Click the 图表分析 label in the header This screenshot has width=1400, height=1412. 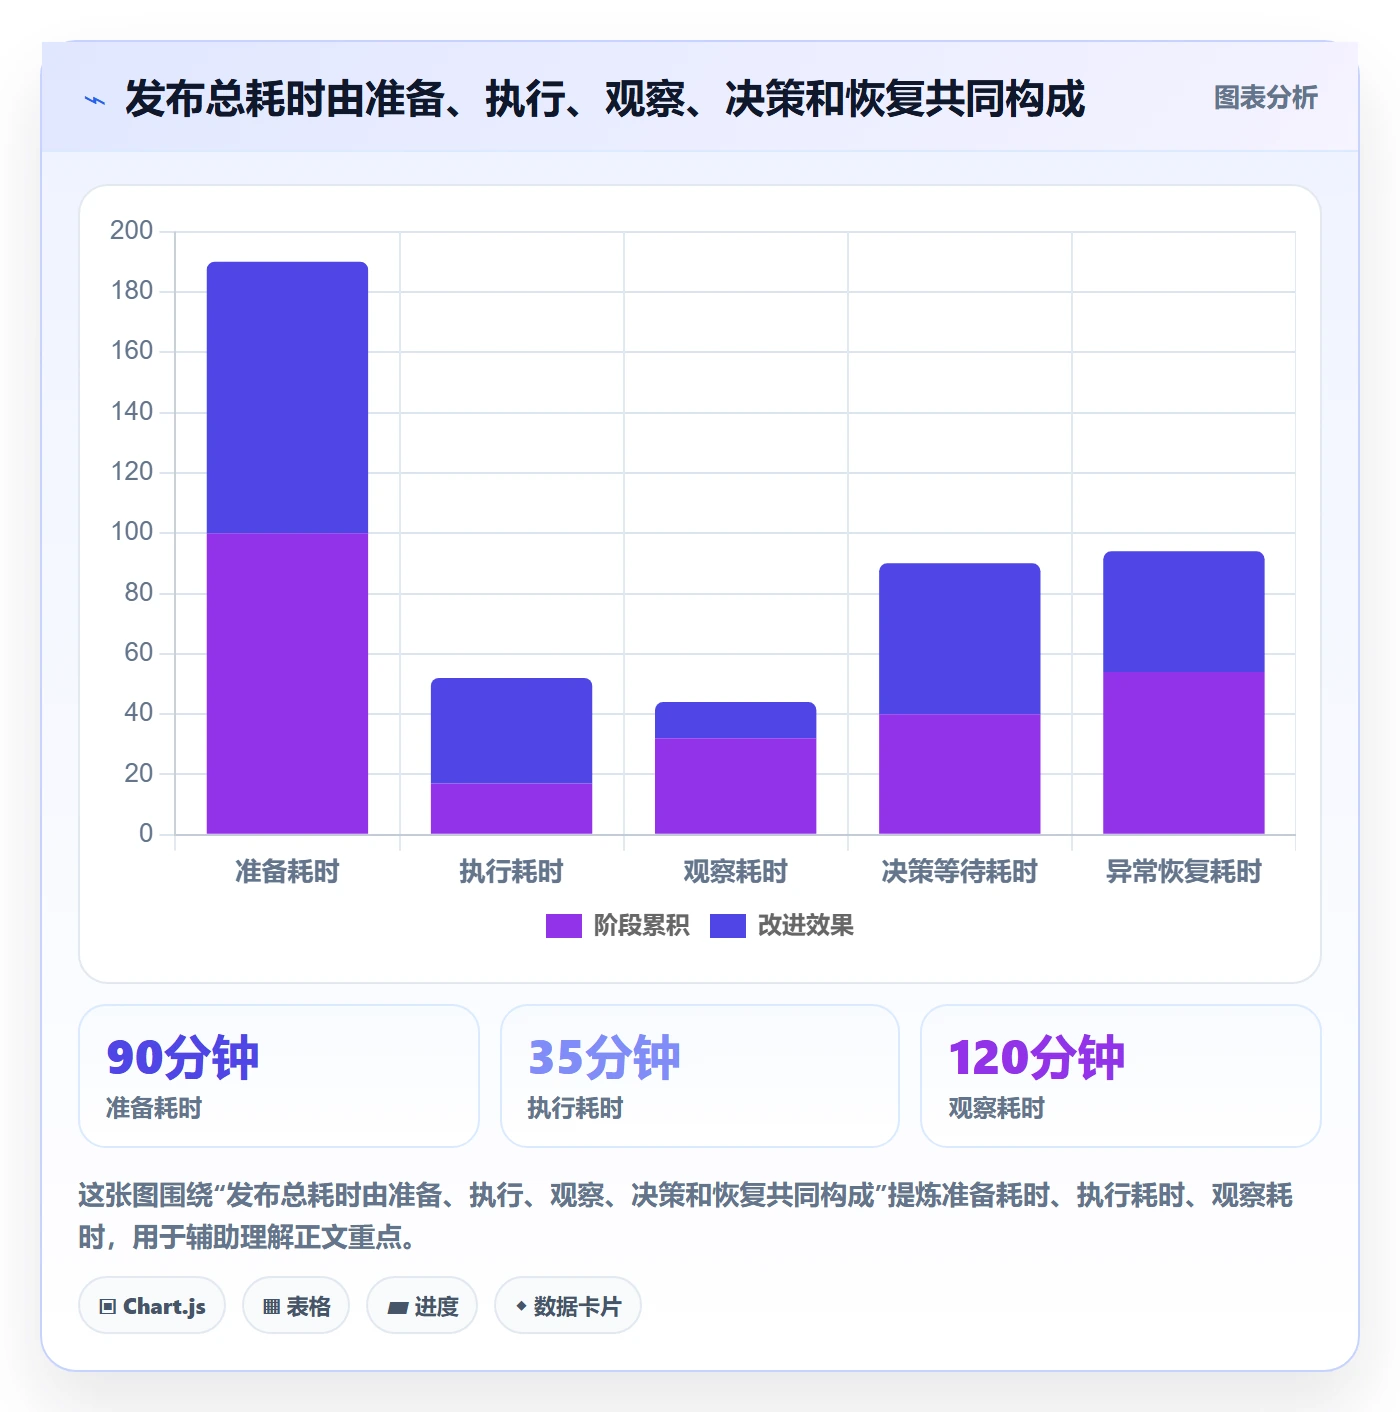[1265, 98]
